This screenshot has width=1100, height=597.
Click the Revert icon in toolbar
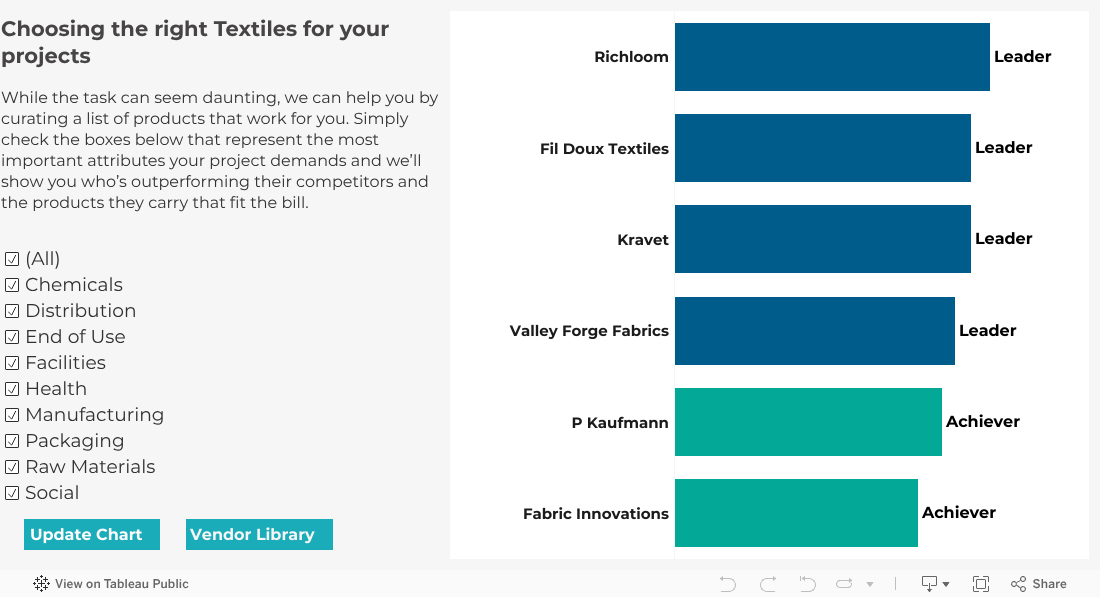click(x=807, y=584)
